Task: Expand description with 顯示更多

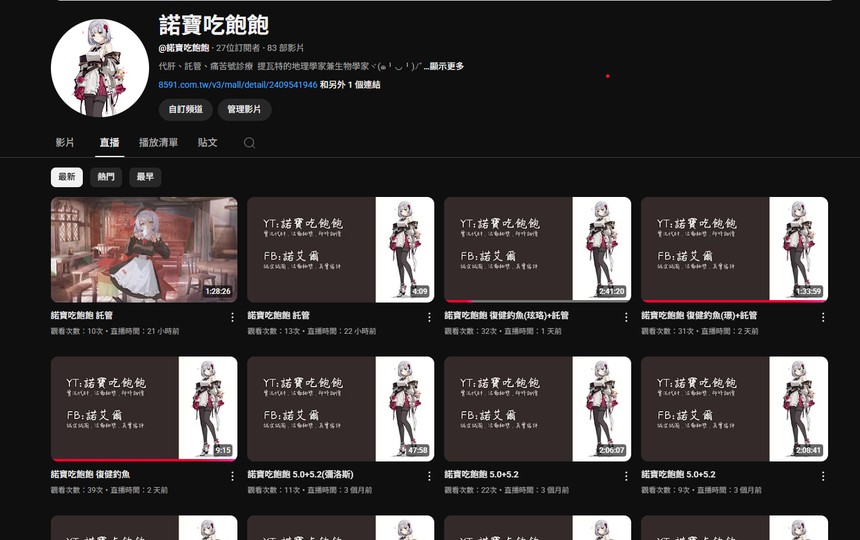Action: pos(446,66)
